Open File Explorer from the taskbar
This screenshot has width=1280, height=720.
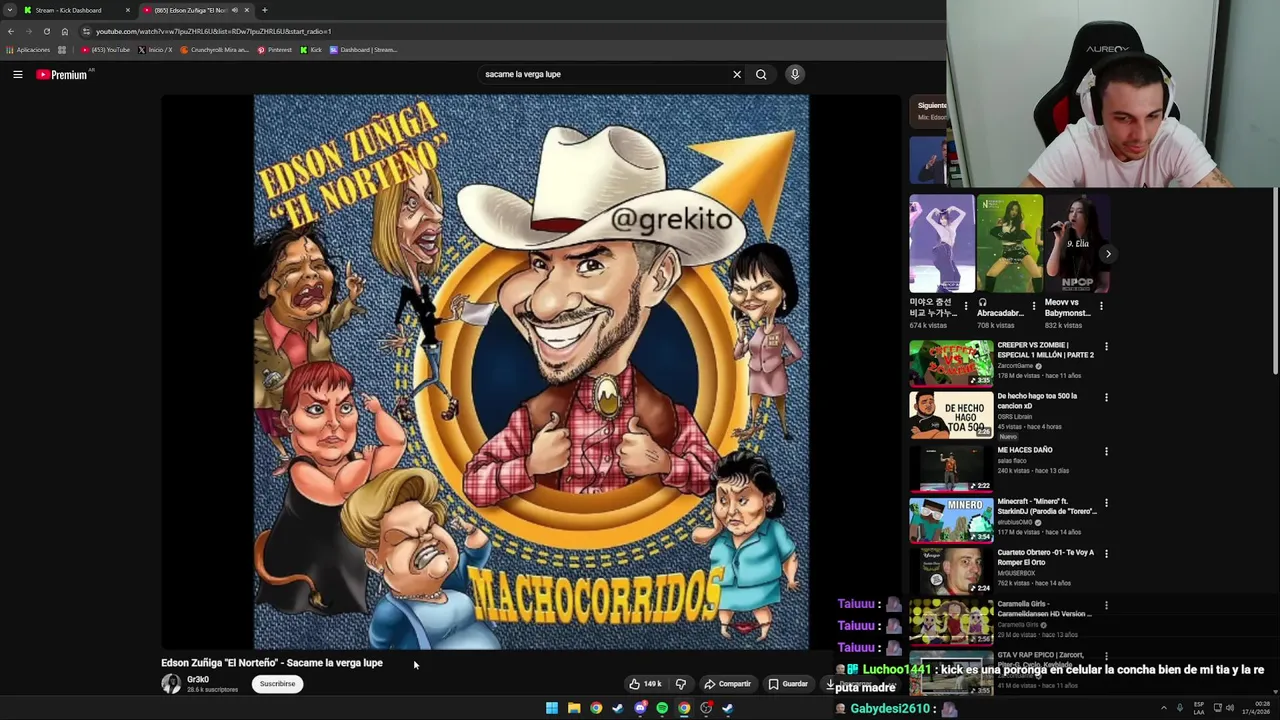coord(574,708)
